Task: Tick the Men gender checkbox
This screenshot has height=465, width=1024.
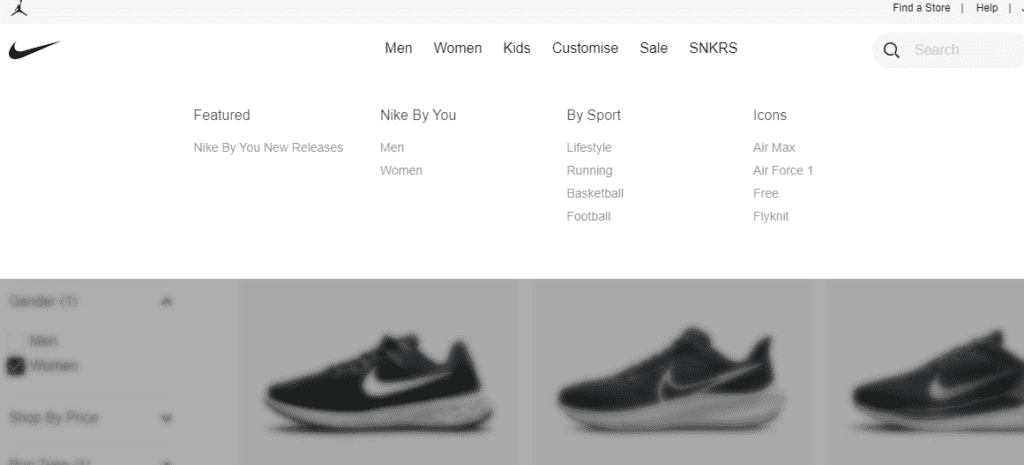Action: coord(16,341)
